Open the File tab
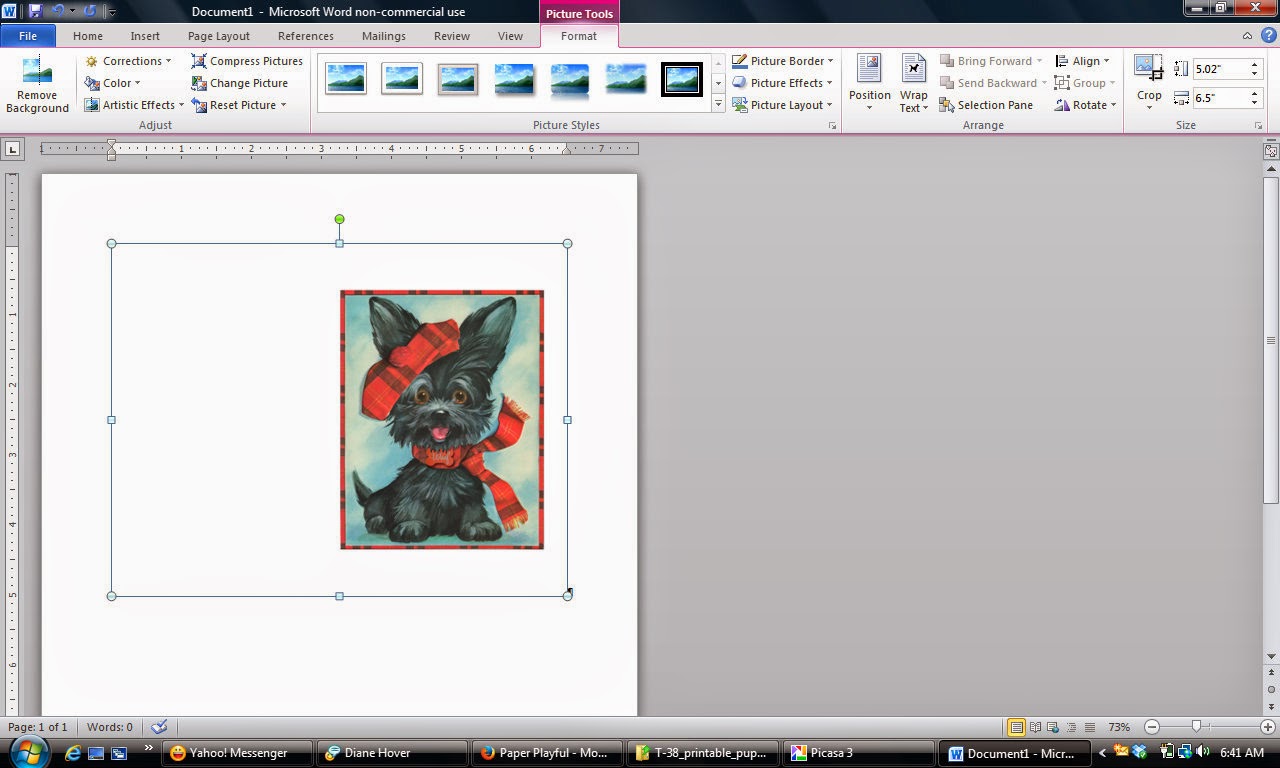Viewport: 1280px width, 768px height. 28,36
